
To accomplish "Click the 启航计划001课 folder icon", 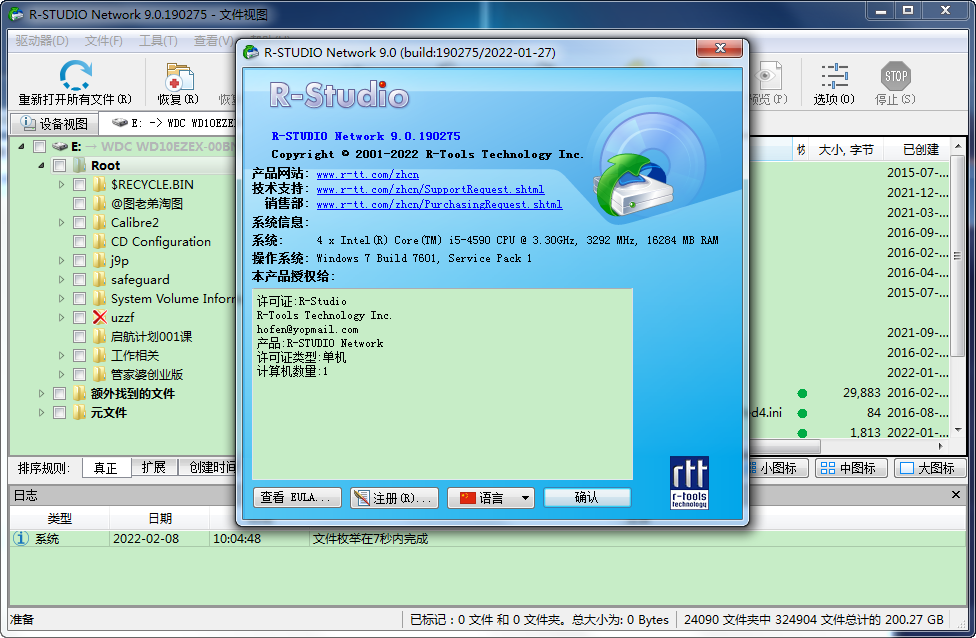I will point(99,336).
